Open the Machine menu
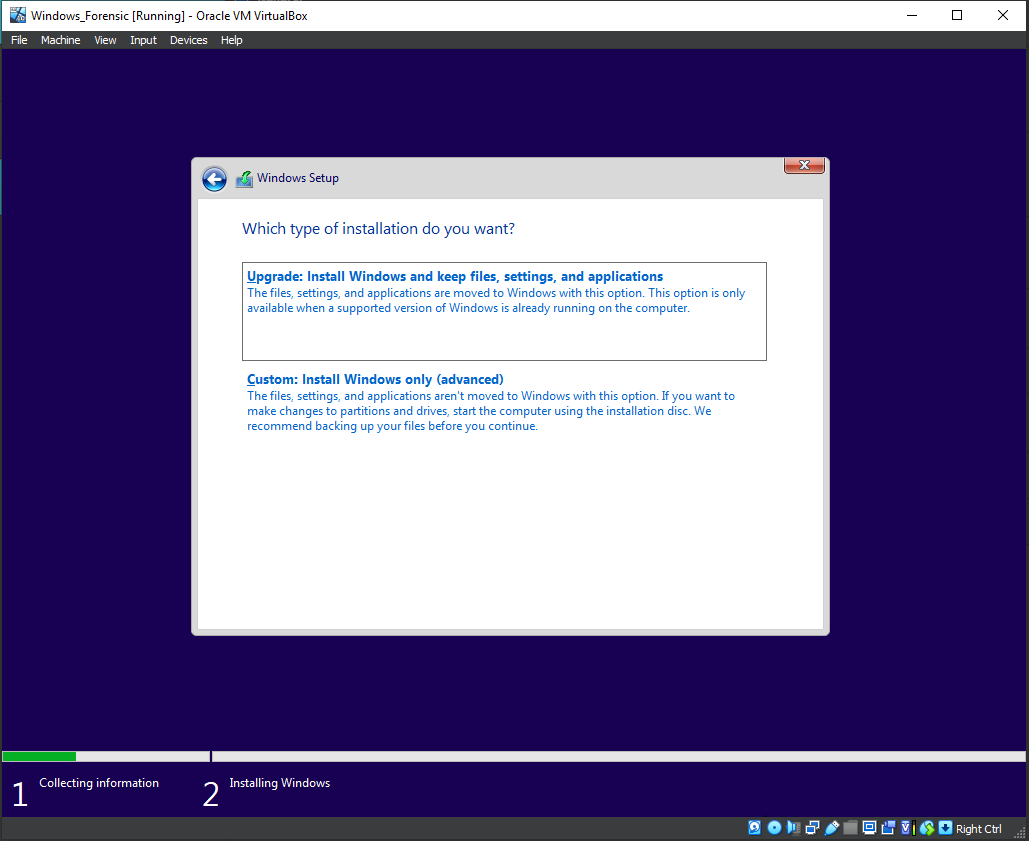1029x841 pixels. 60,40
